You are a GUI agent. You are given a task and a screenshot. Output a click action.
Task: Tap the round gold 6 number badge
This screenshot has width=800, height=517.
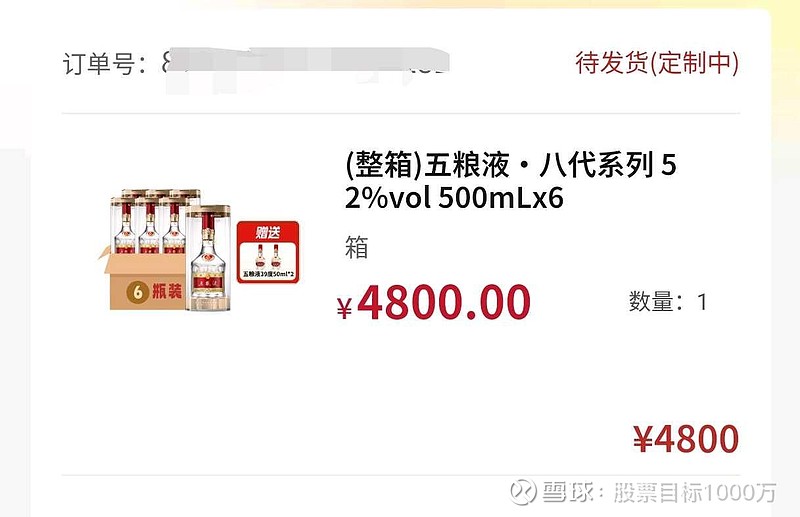137,292
